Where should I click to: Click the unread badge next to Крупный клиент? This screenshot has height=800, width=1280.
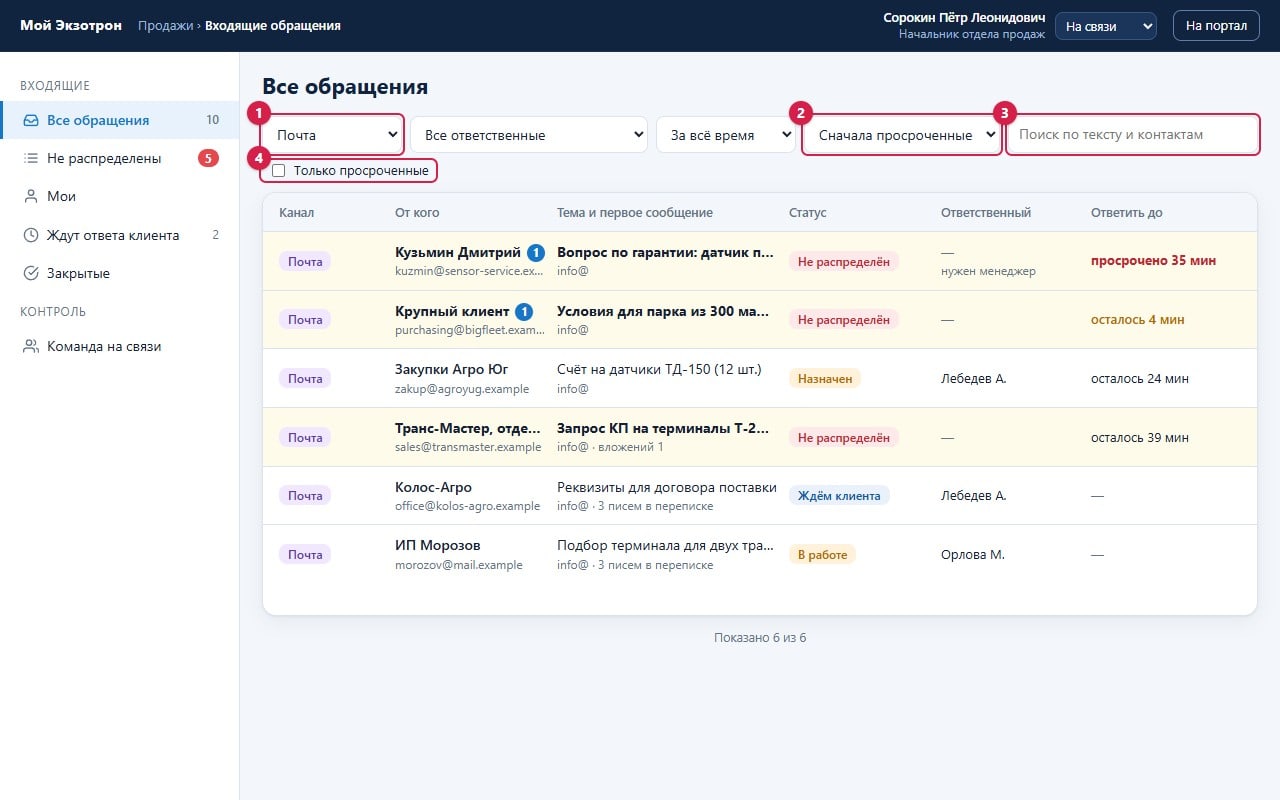tap(524, 312)
